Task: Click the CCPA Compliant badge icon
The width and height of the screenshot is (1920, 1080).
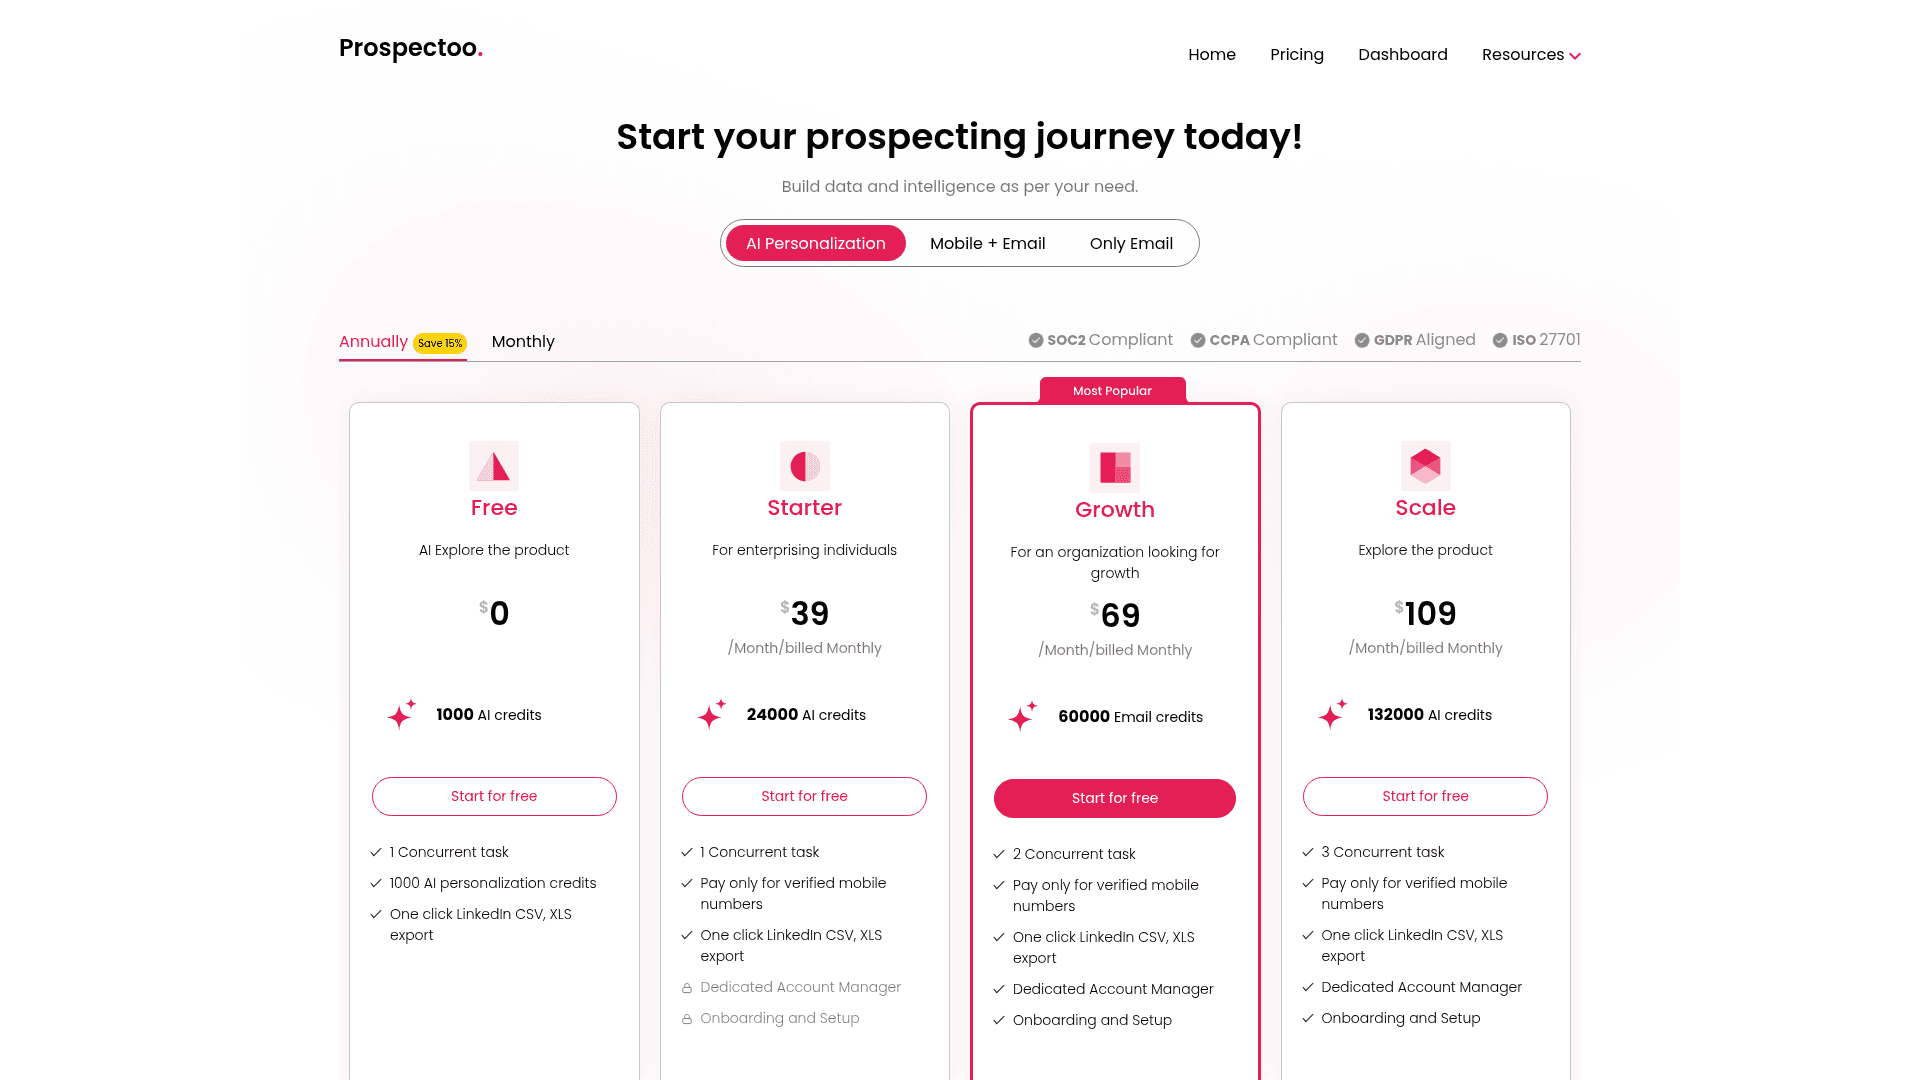Action: [1197, 340]
